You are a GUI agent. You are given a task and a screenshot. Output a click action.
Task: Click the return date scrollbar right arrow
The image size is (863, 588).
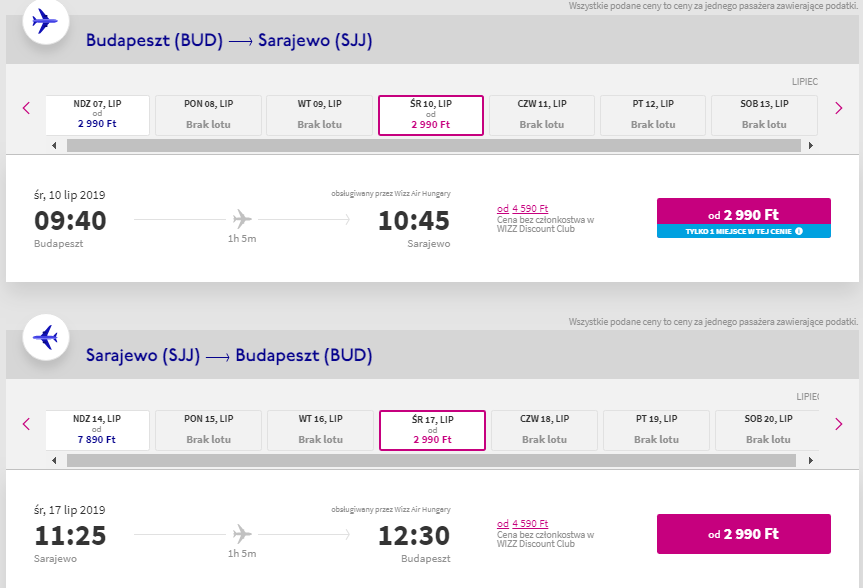coord(810,460)
